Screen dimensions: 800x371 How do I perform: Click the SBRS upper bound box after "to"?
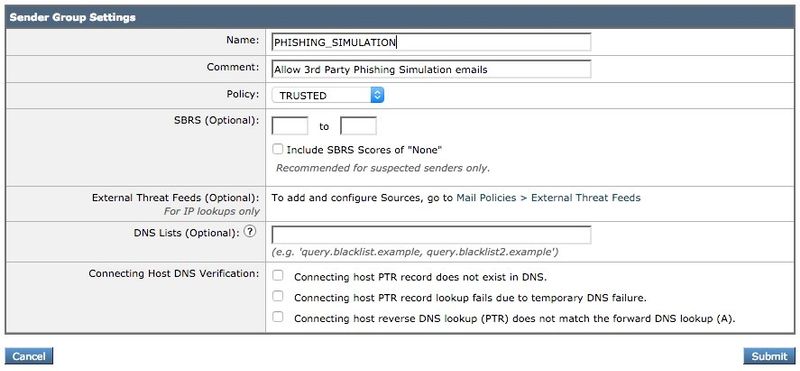[358, 126]
